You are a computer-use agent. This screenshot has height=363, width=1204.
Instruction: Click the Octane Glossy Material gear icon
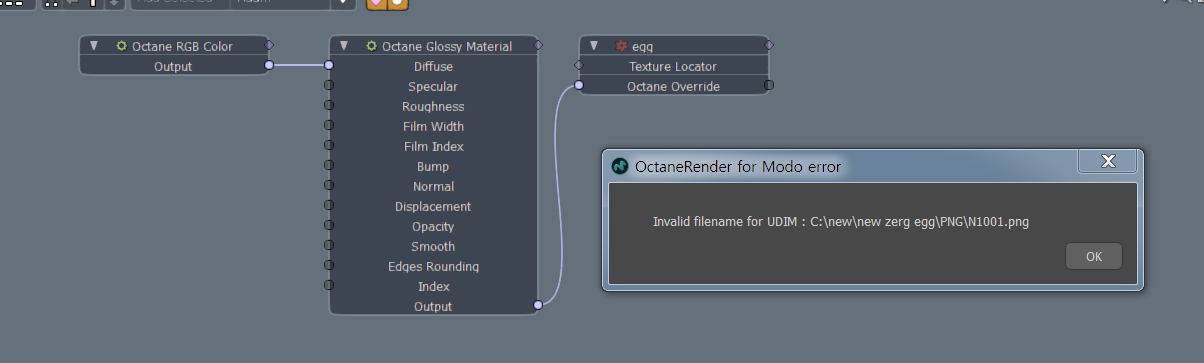coord(372,46)
